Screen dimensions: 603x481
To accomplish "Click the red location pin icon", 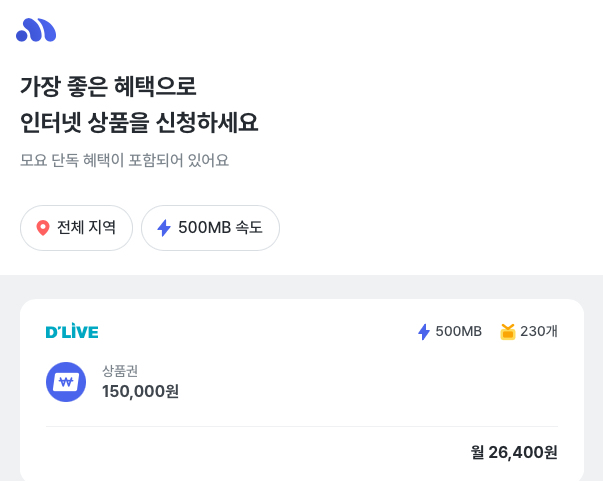I will pos(43,228).
